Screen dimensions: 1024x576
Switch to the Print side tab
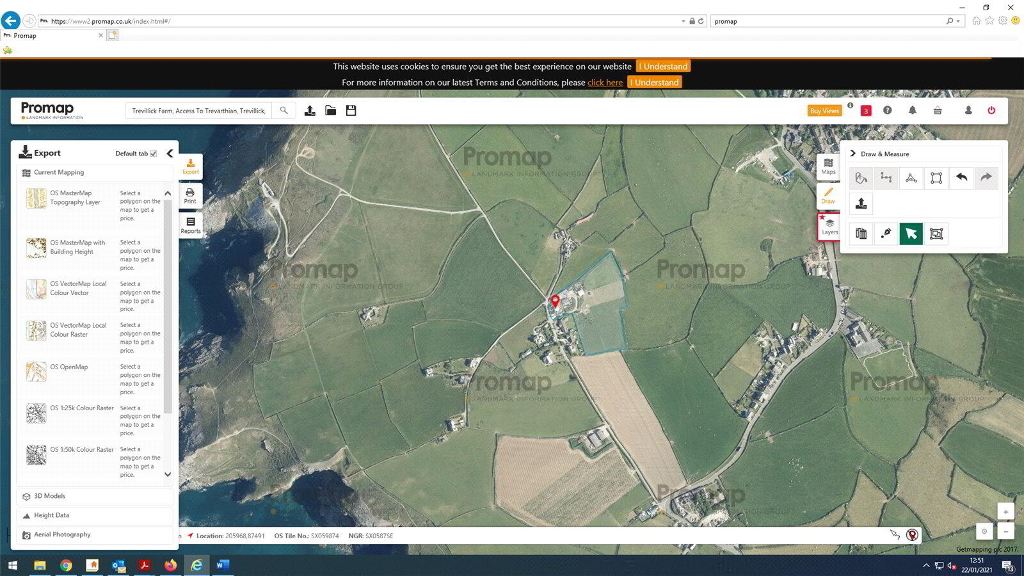pos(190,195)
